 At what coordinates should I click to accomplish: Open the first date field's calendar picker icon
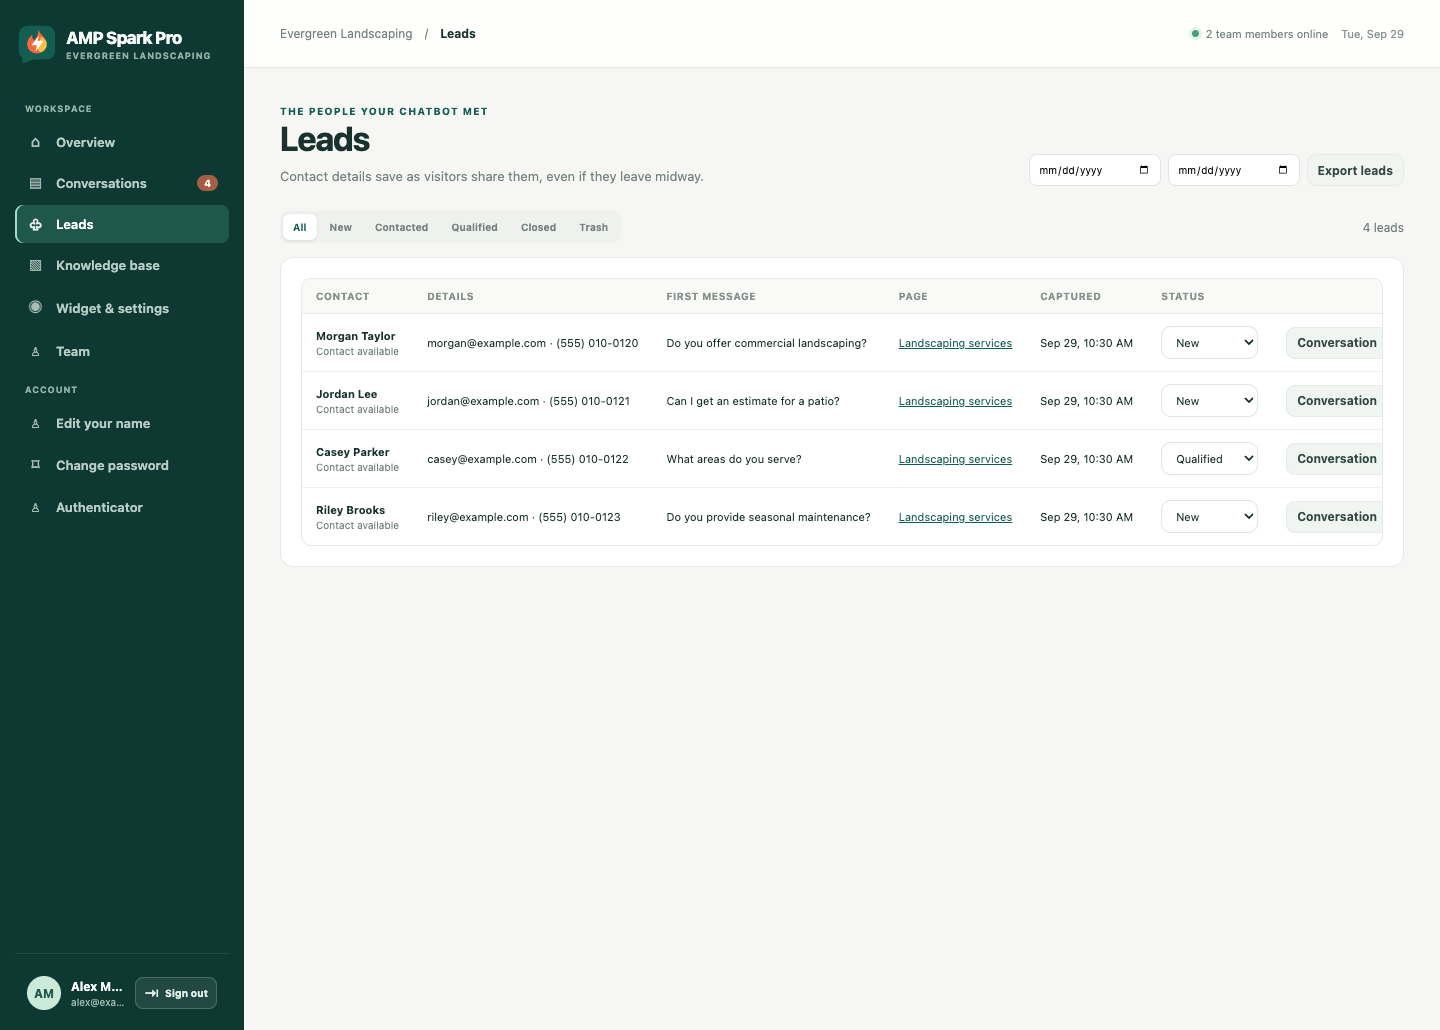[1144, 170]
